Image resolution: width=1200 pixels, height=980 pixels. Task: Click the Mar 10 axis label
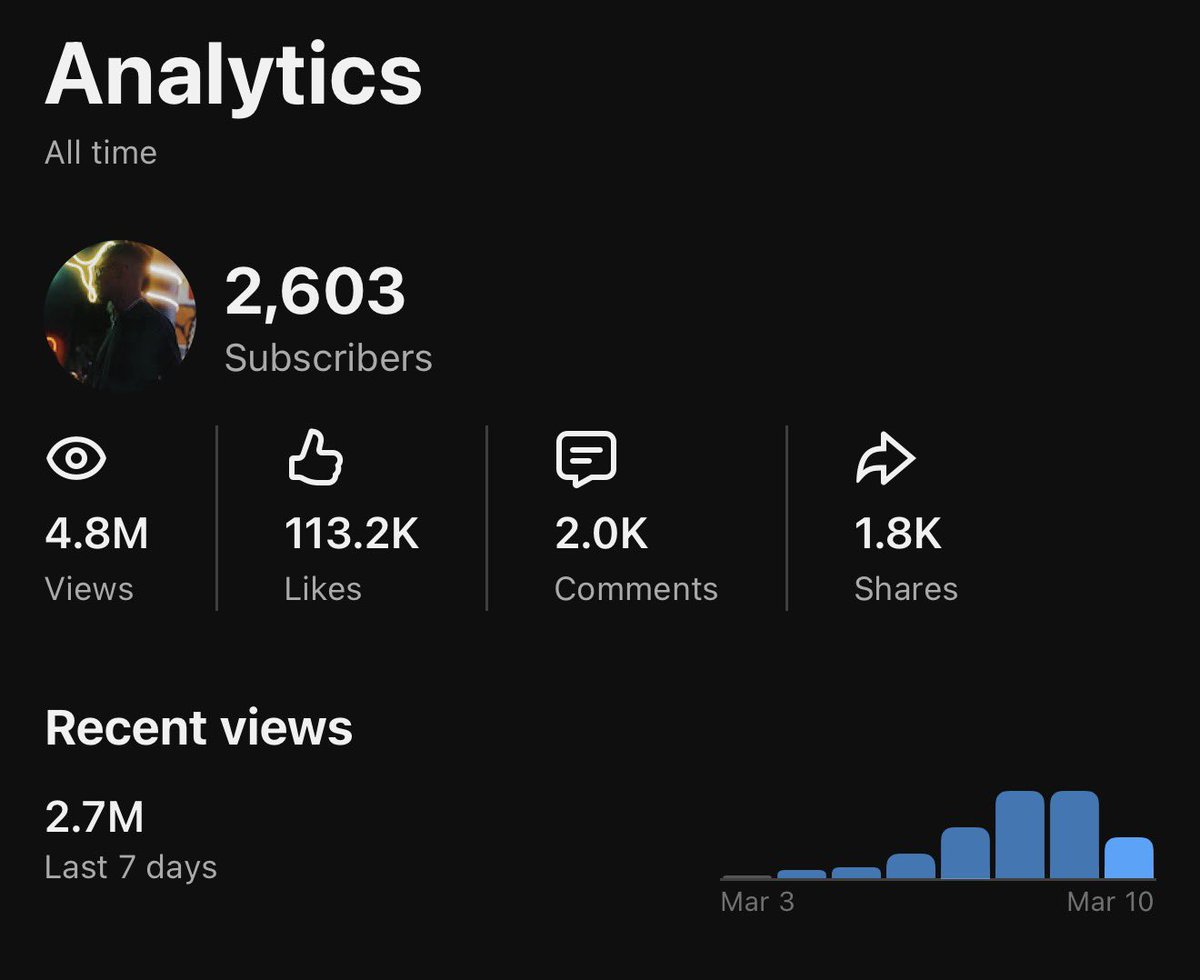(1110, 902)
